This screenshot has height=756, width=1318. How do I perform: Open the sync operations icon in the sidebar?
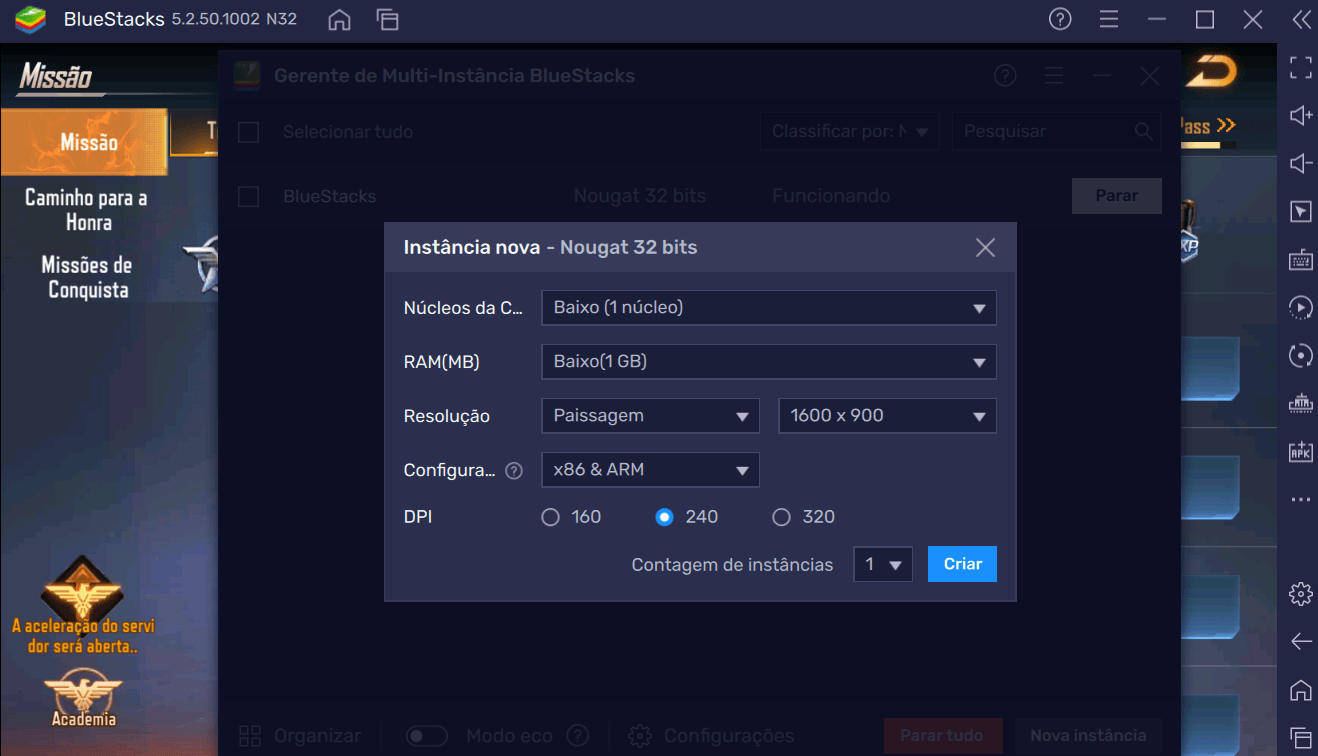1300,307
